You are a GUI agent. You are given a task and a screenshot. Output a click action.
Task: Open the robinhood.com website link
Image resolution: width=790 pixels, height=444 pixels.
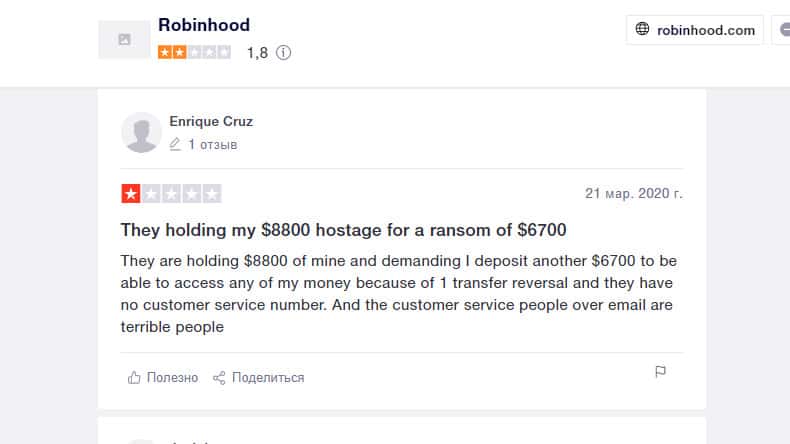point(705,30)
